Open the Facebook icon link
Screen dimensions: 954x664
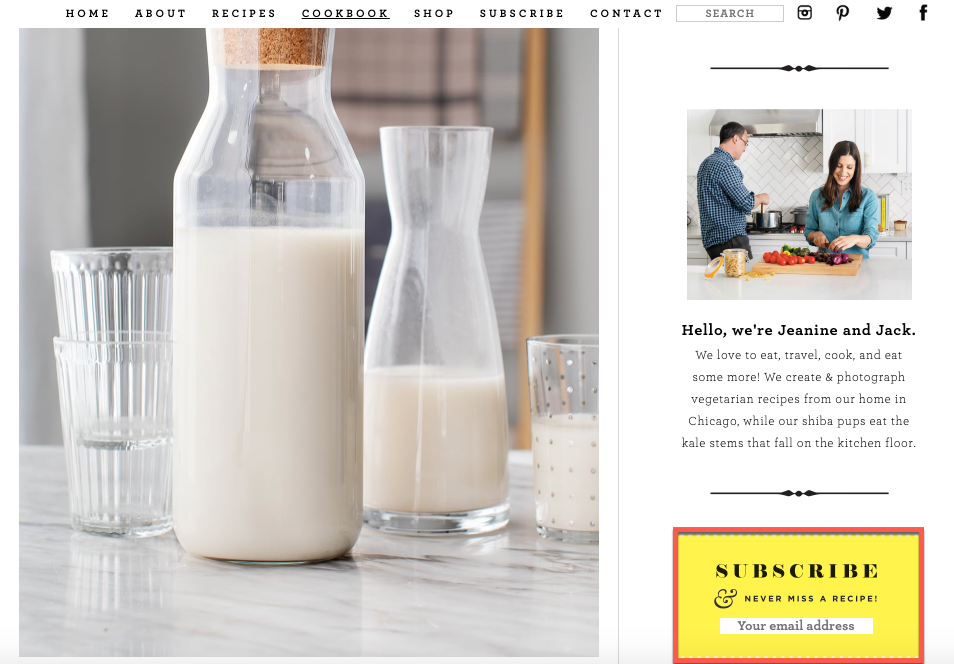923,13
